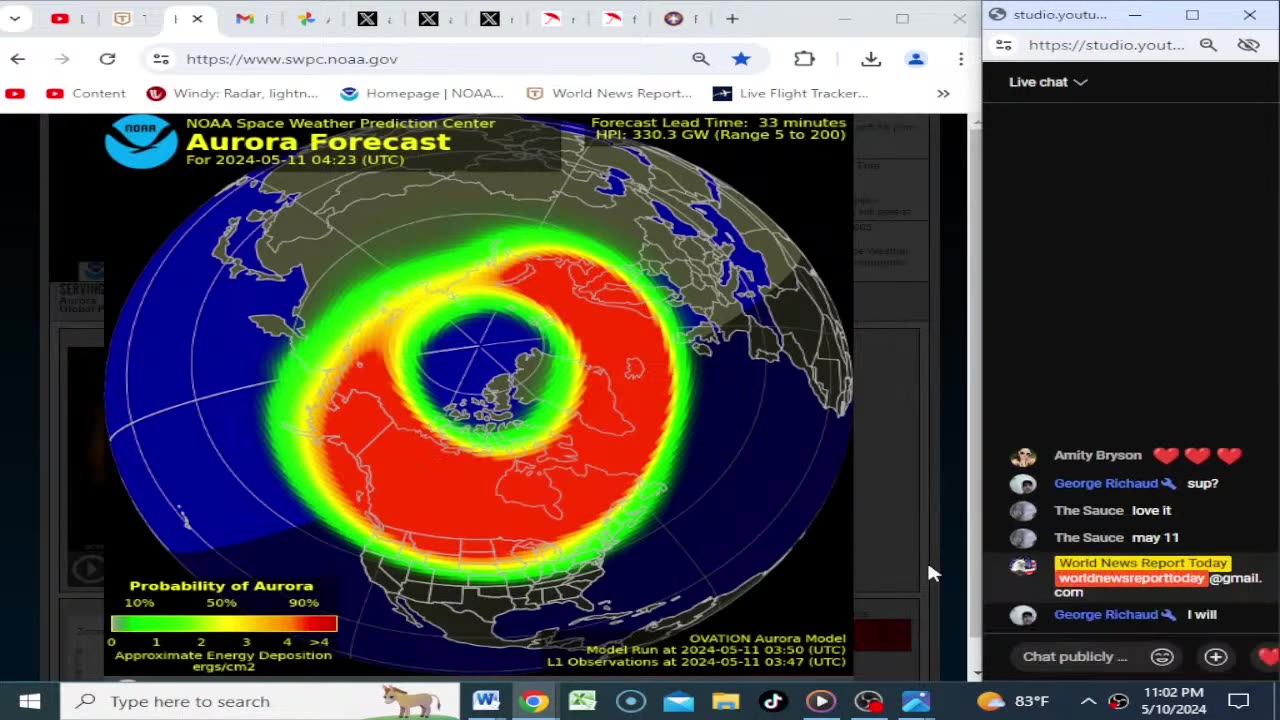Expand the tab search dropdown arrow
Image resolution: width=1280 pixels, height=720 pixels.
click(x=15, y=18)
